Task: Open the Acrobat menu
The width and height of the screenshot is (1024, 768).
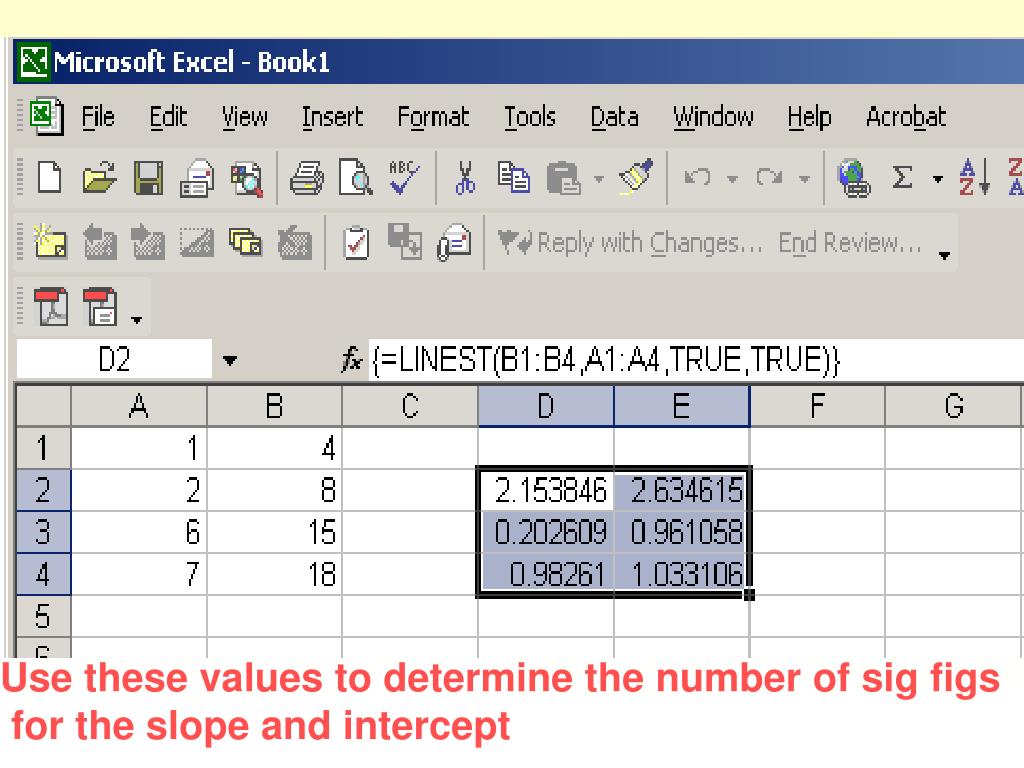Action: (906, 118)
